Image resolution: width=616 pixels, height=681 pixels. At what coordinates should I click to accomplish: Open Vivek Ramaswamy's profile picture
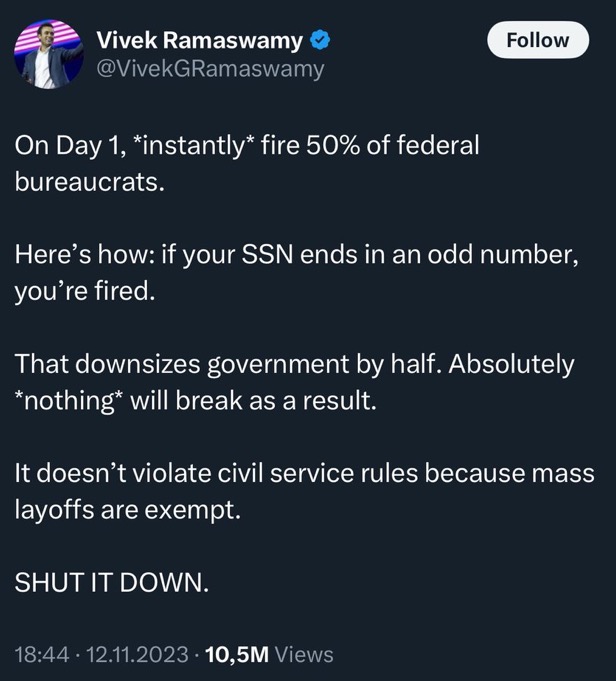point(49,54)
